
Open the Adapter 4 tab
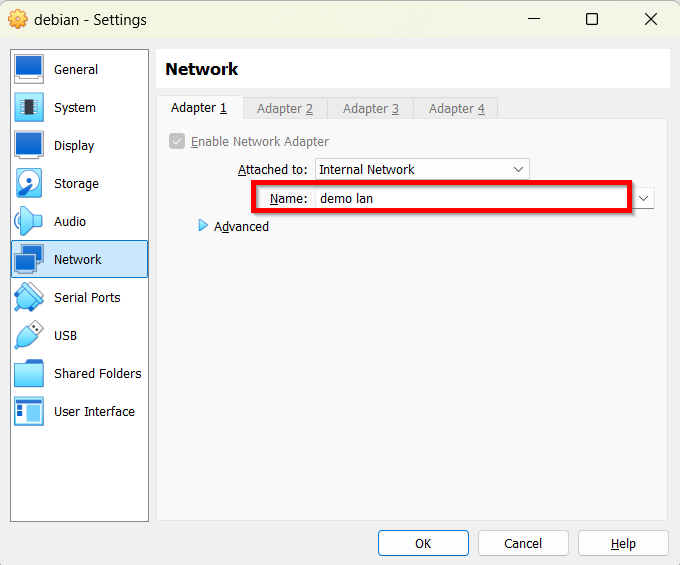(x=456, y=108)
